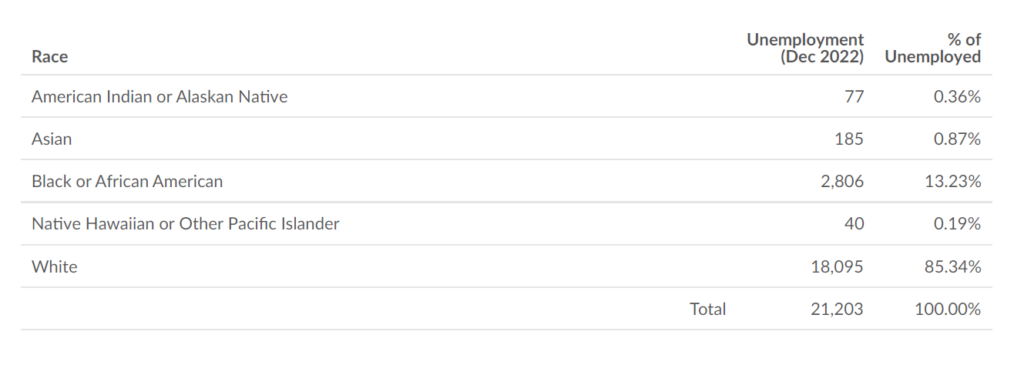This screenshot has width=1024, height=385.
Task: Click the 85.34% percentage cell
Action: coord(953,267)
